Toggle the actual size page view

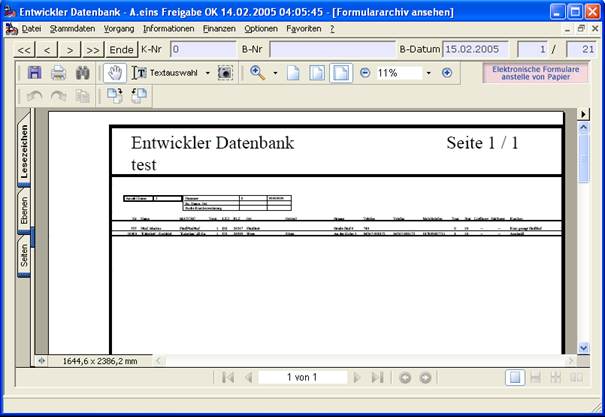293,73
